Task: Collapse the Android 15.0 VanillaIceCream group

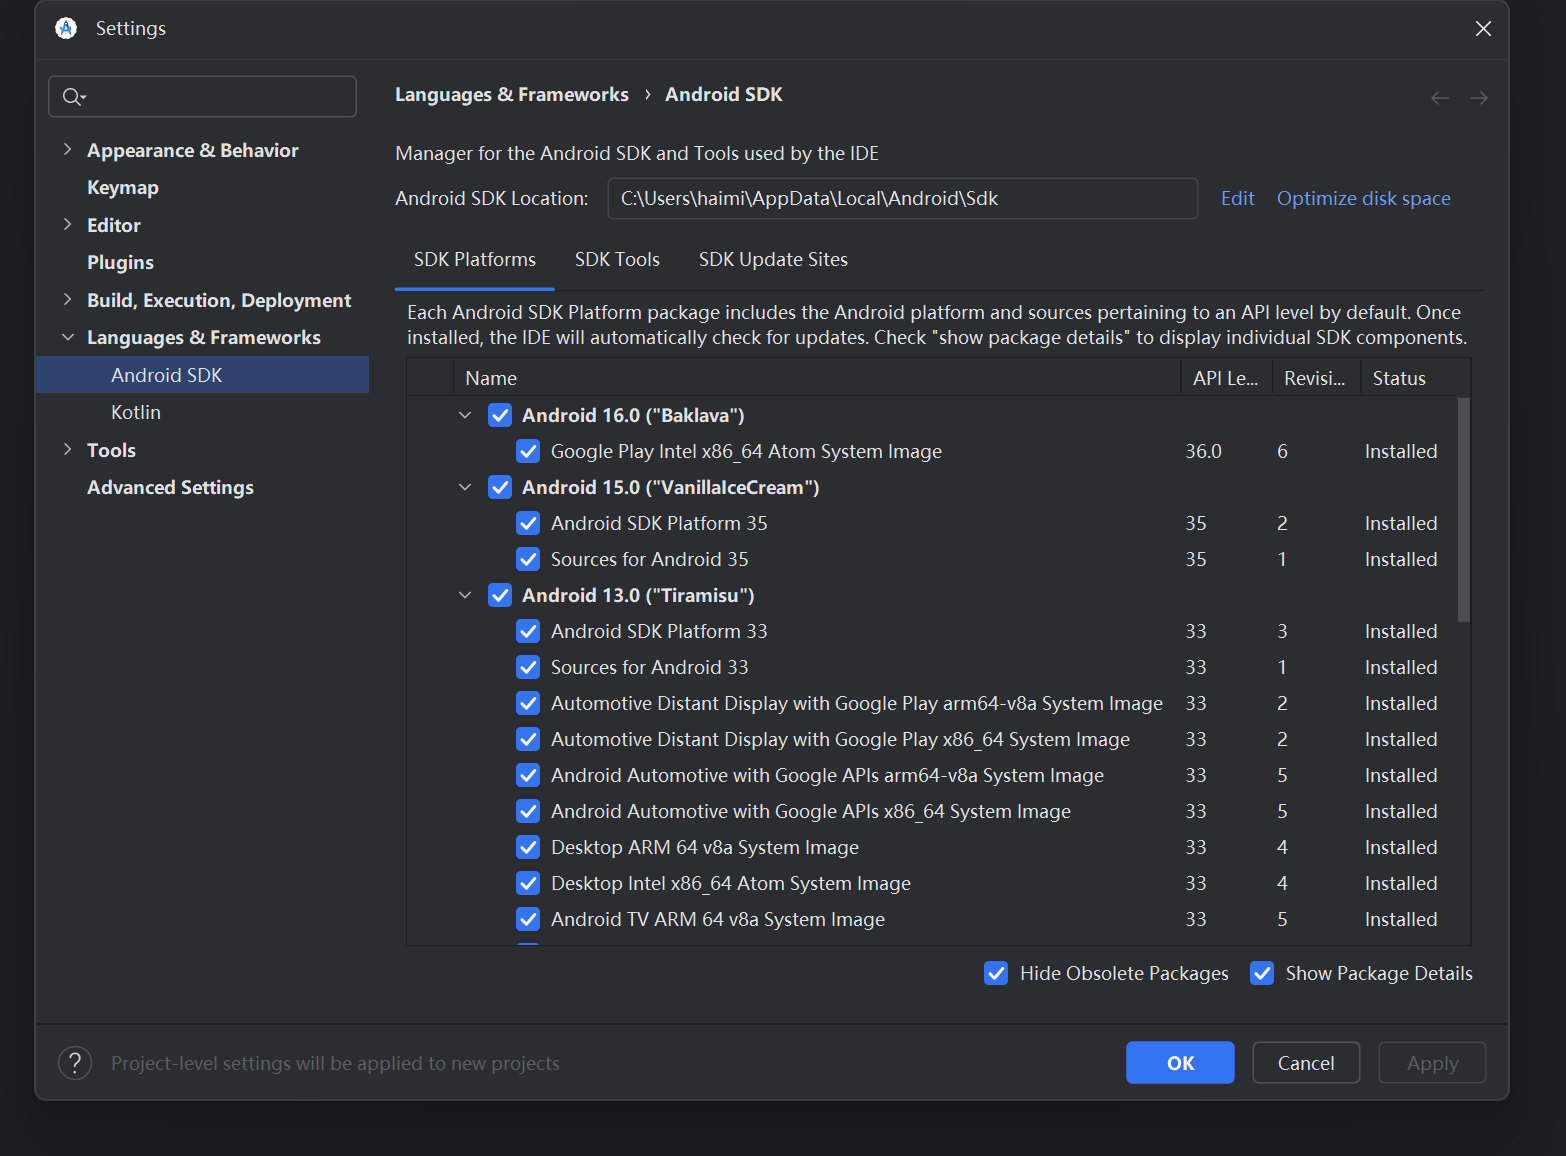Action: click(465, 487)
